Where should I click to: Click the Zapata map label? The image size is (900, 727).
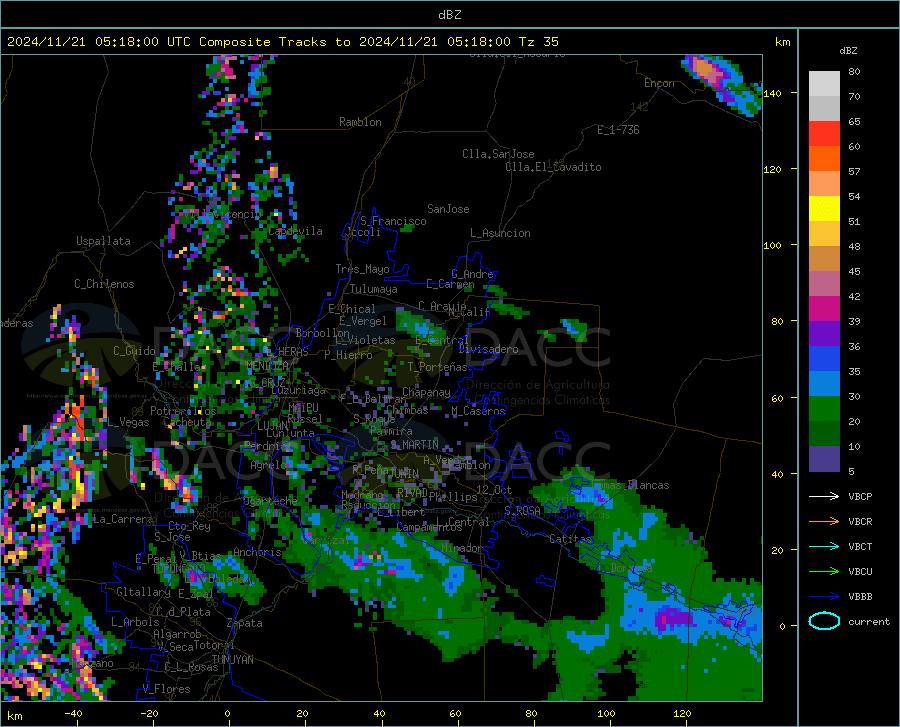(245, 623)
